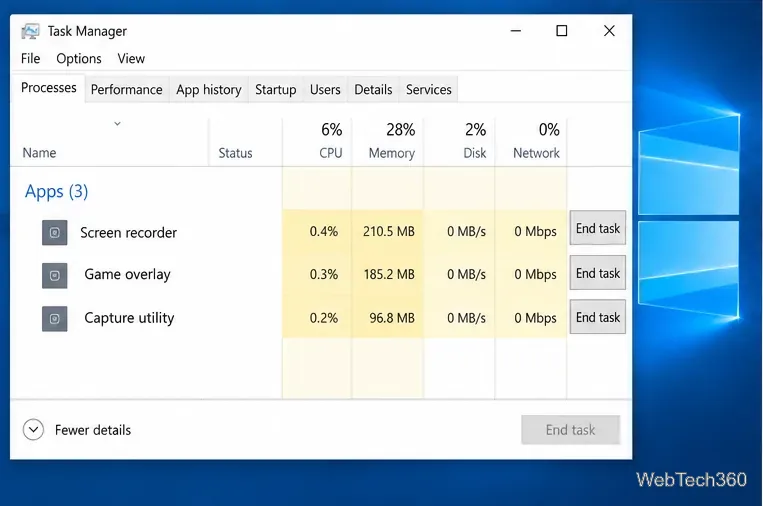
Task: Switch to the Performance tab
Action: tap(127, 90)
